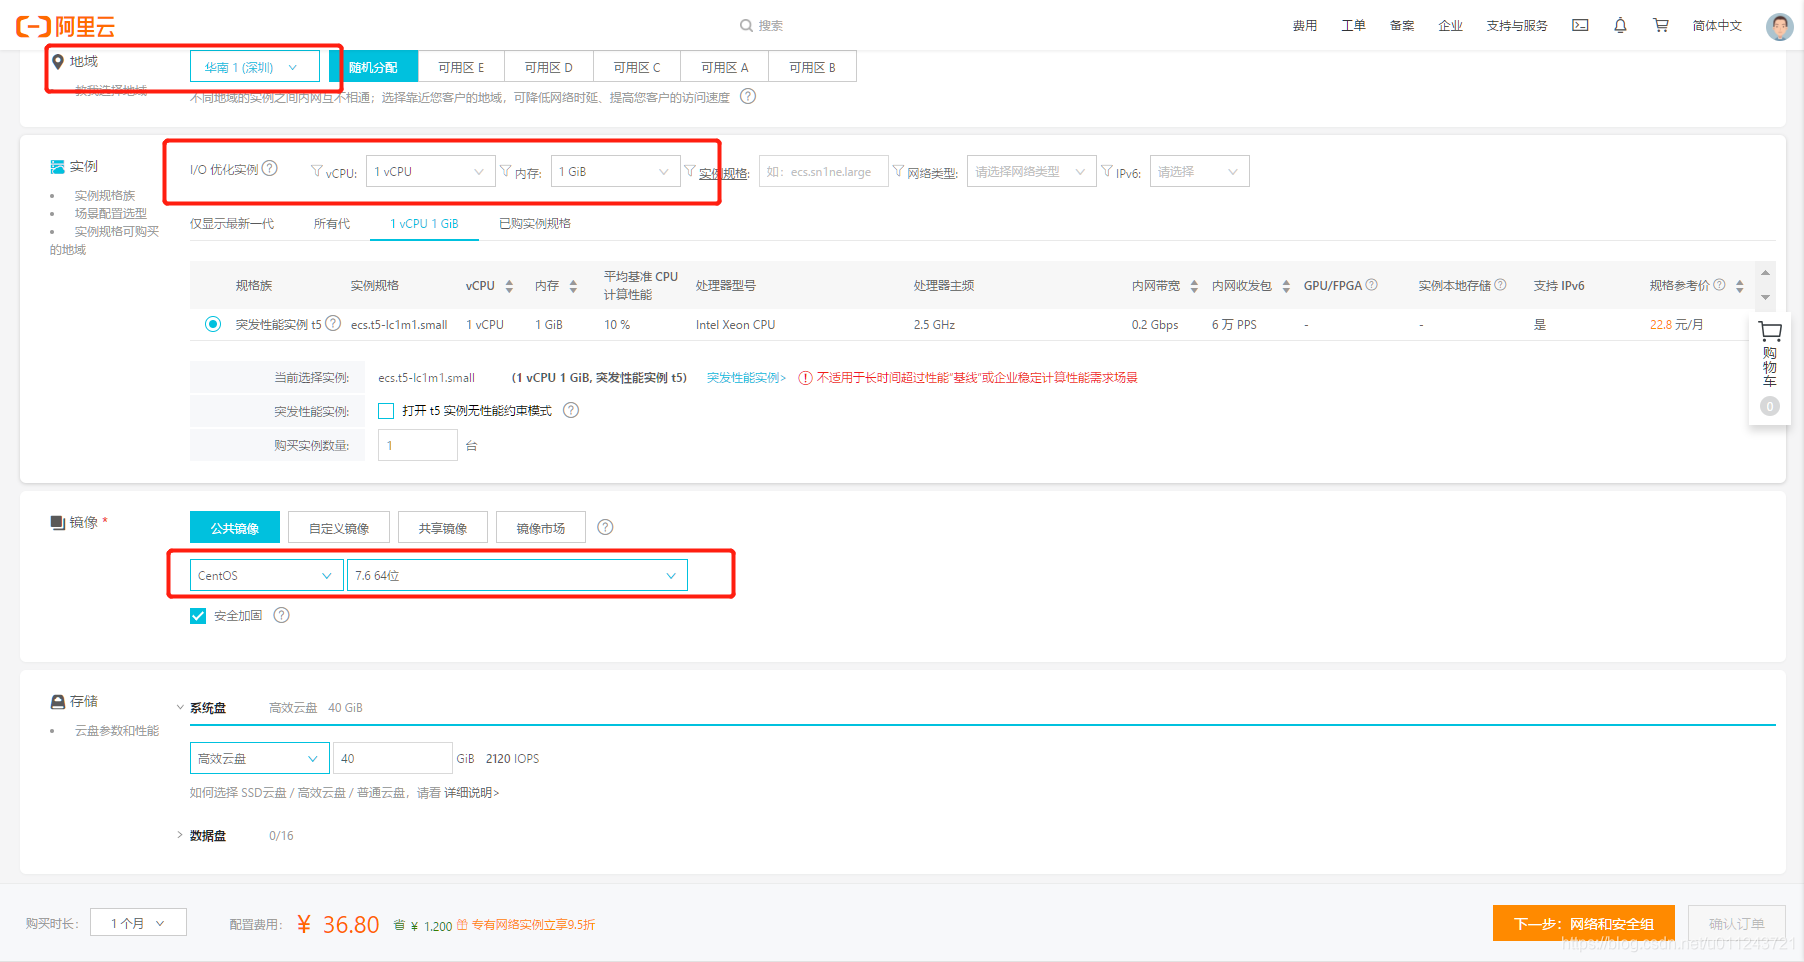Expand the 数据盘 data disk section
The height and width of the screenshot is (962, 1804).
coord(181,835)
